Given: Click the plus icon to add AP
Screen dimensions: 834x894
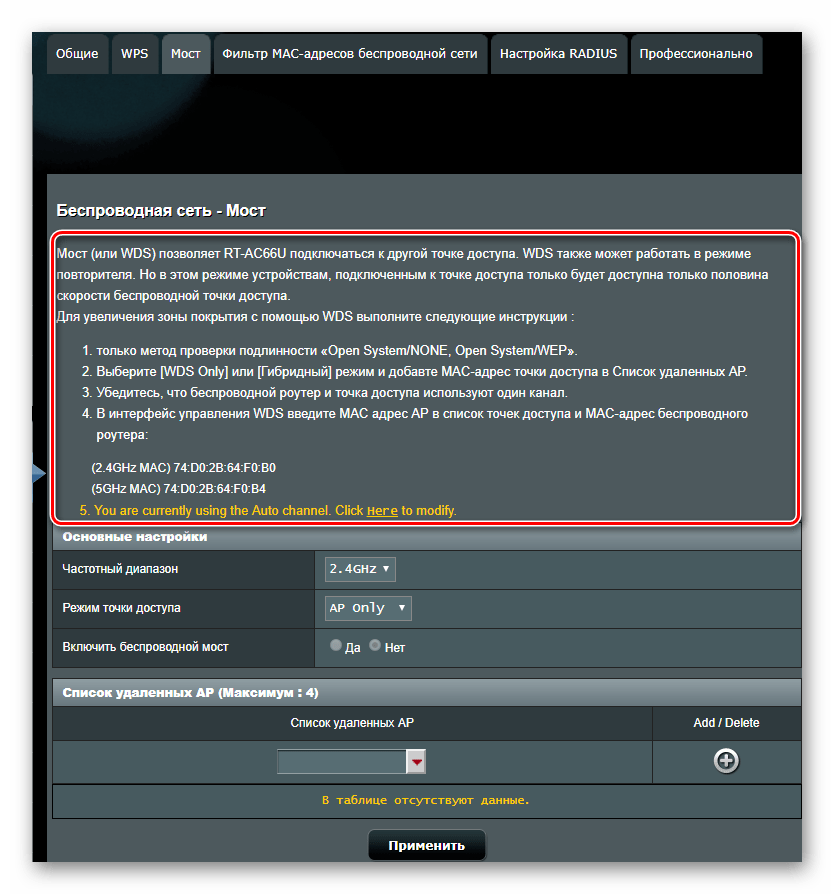Looking at the screenshot, I should click(726, 761).
